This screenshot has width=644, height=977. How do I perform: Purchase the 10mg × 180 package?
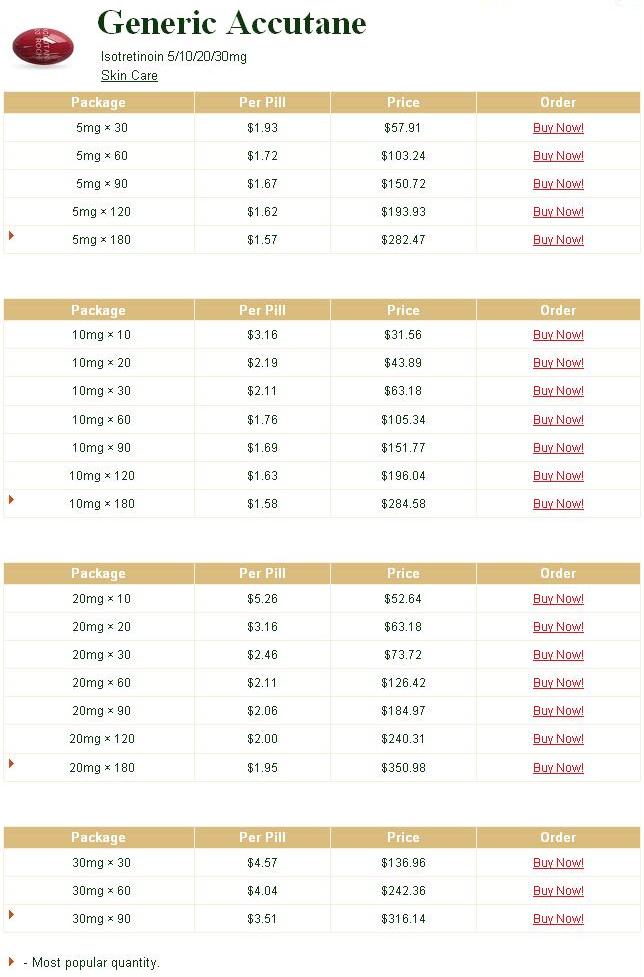(558, 504)
